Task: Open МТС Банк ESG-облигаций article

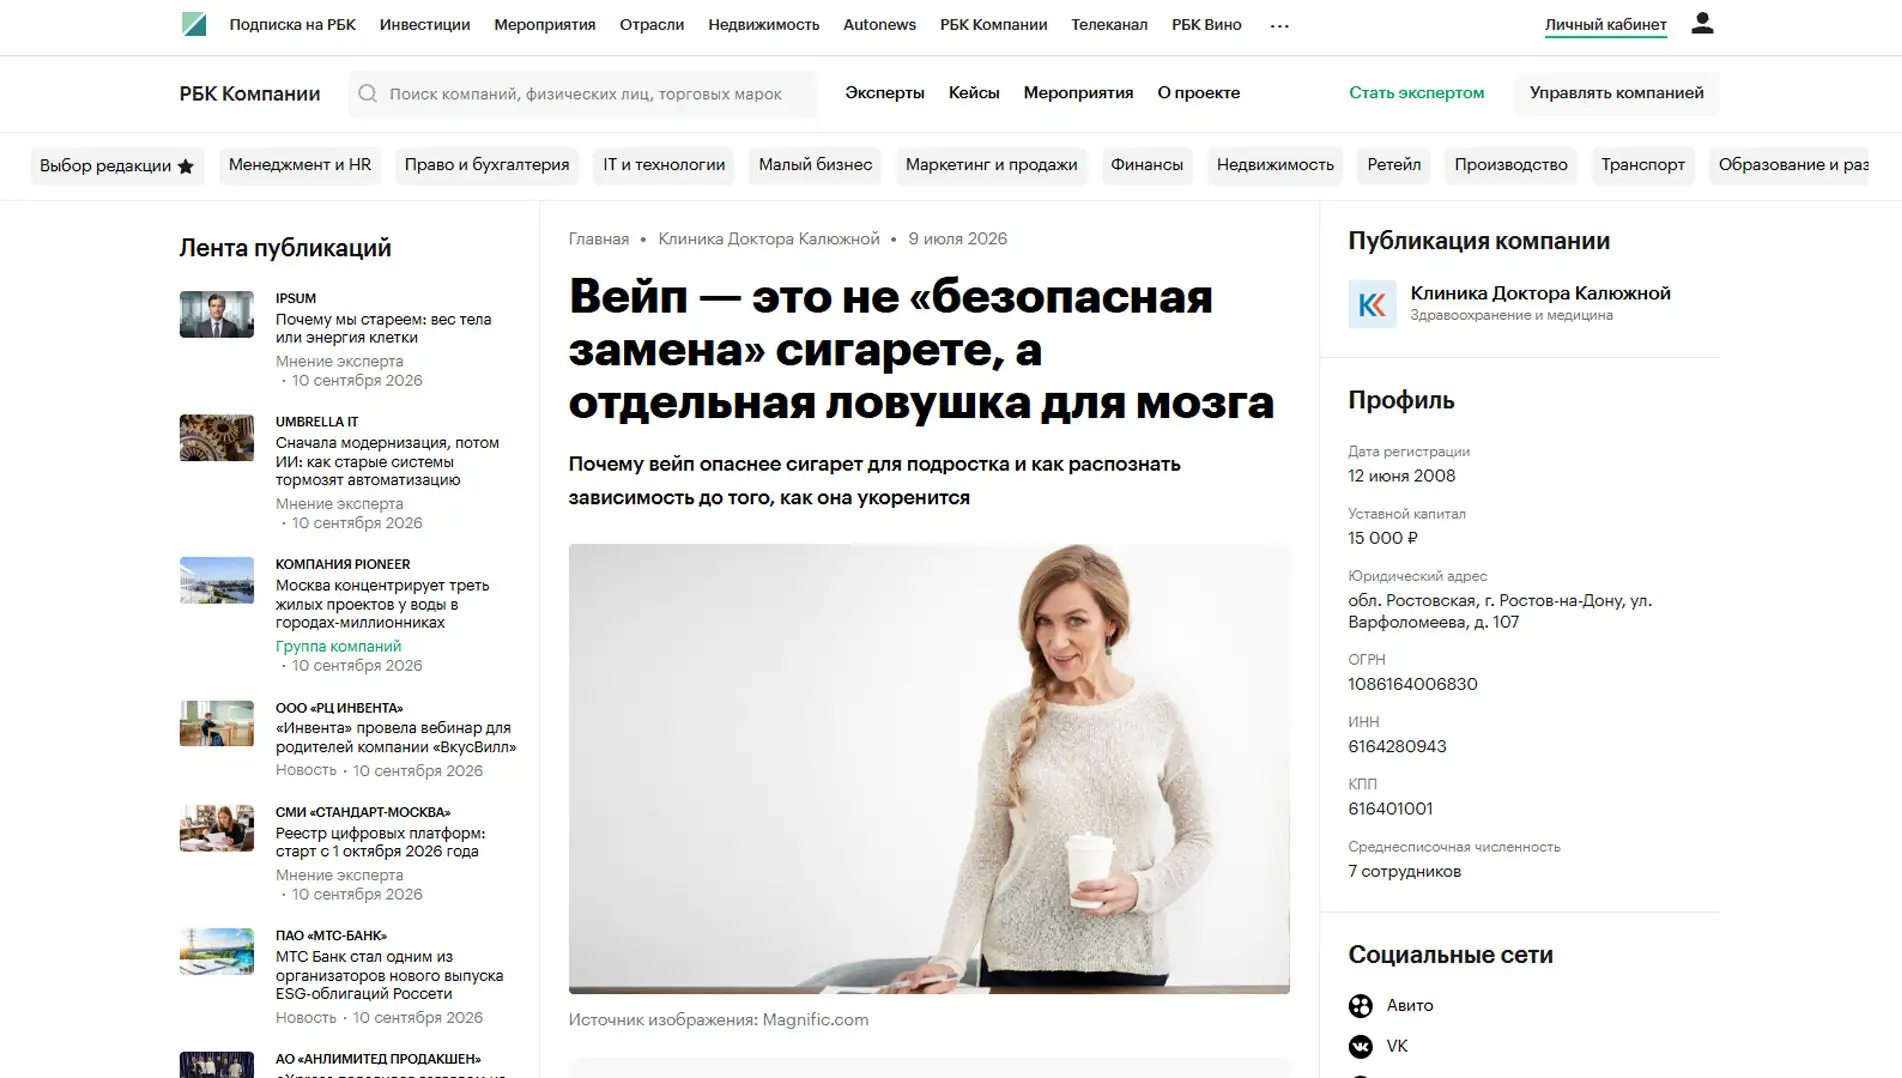Action: click(389, 975)
